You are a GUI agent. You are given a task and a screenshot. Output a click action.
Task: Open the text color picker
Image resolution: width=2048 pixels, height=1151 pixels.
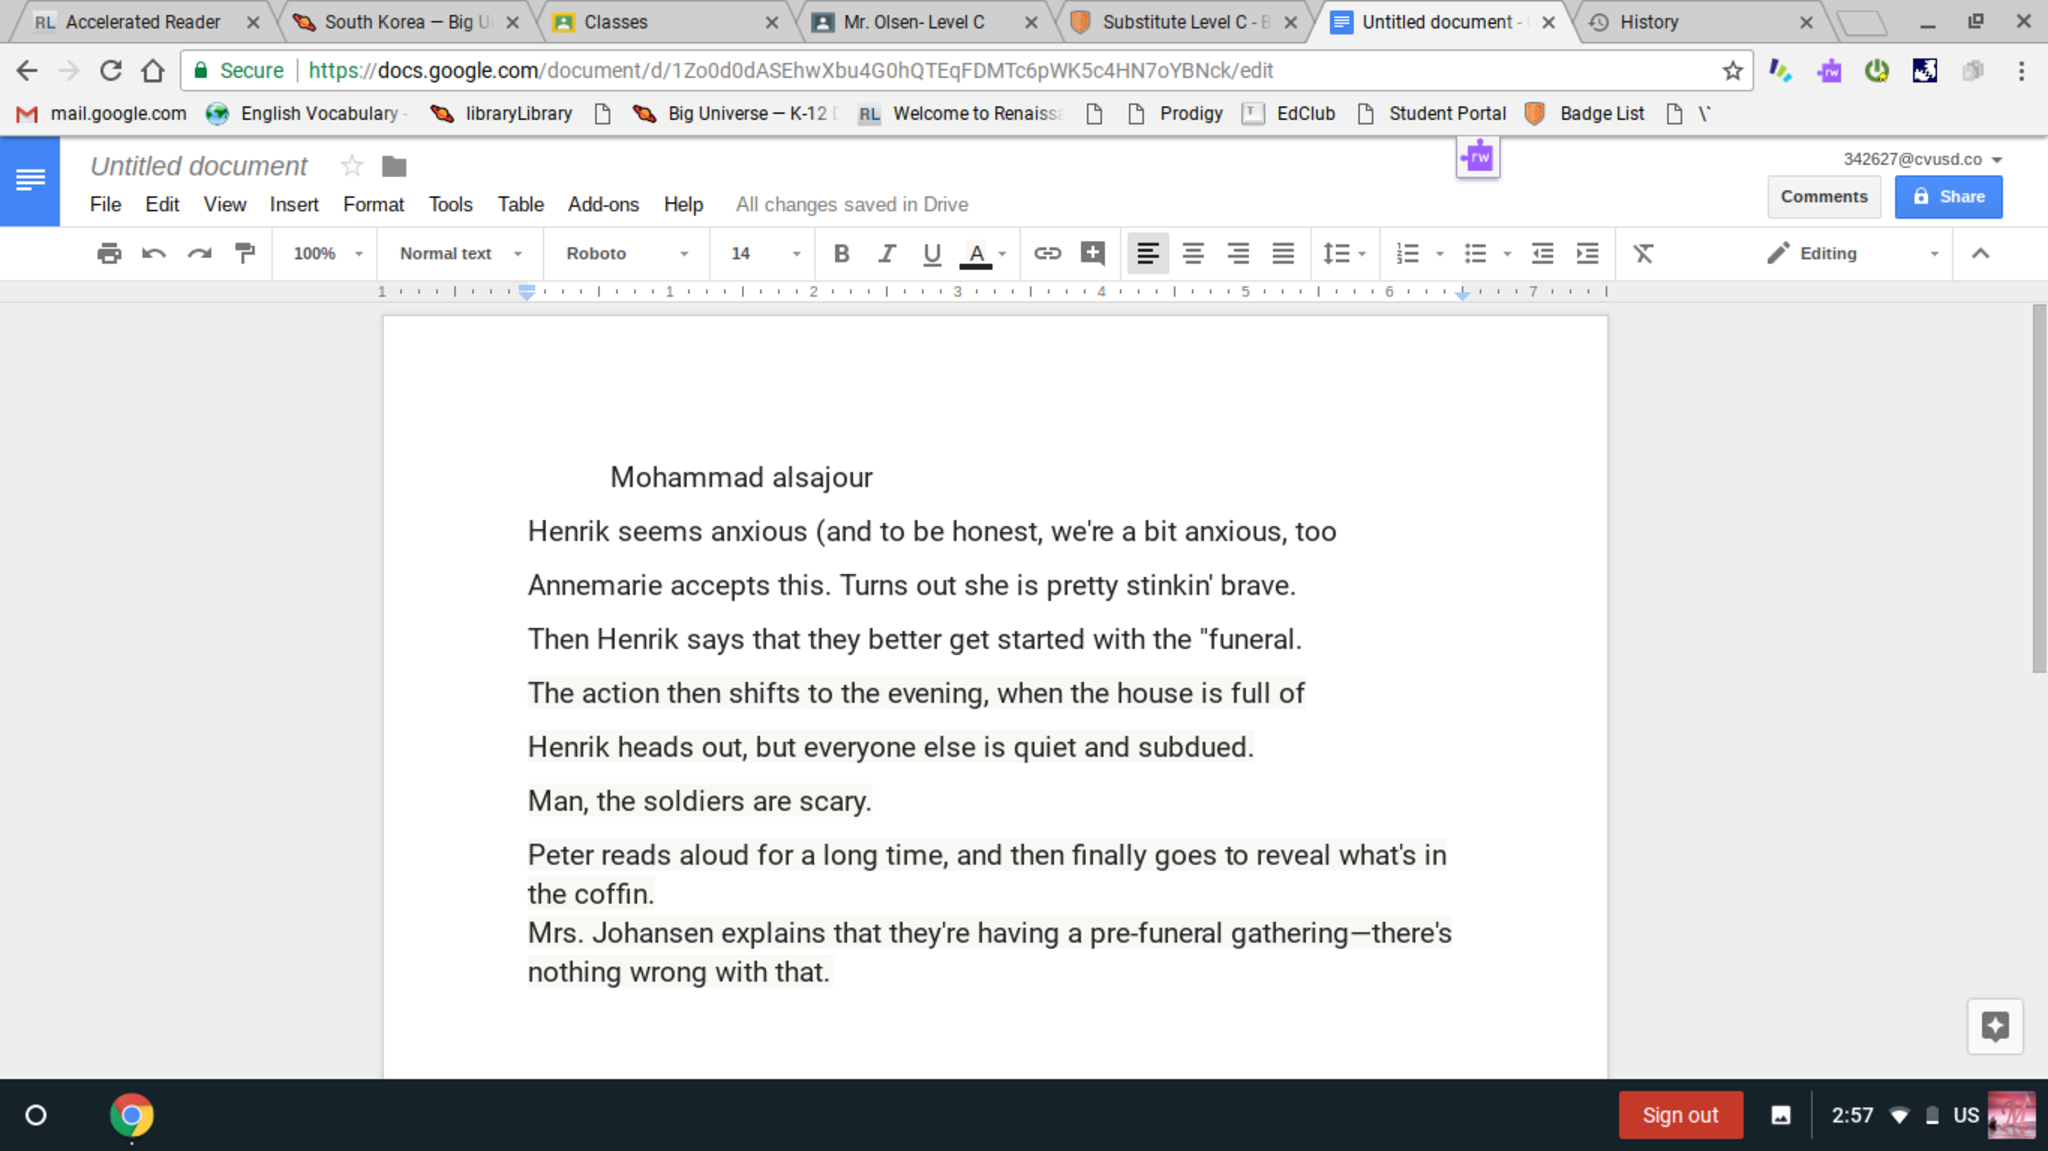pyautogui.click(x=978, y=254)
